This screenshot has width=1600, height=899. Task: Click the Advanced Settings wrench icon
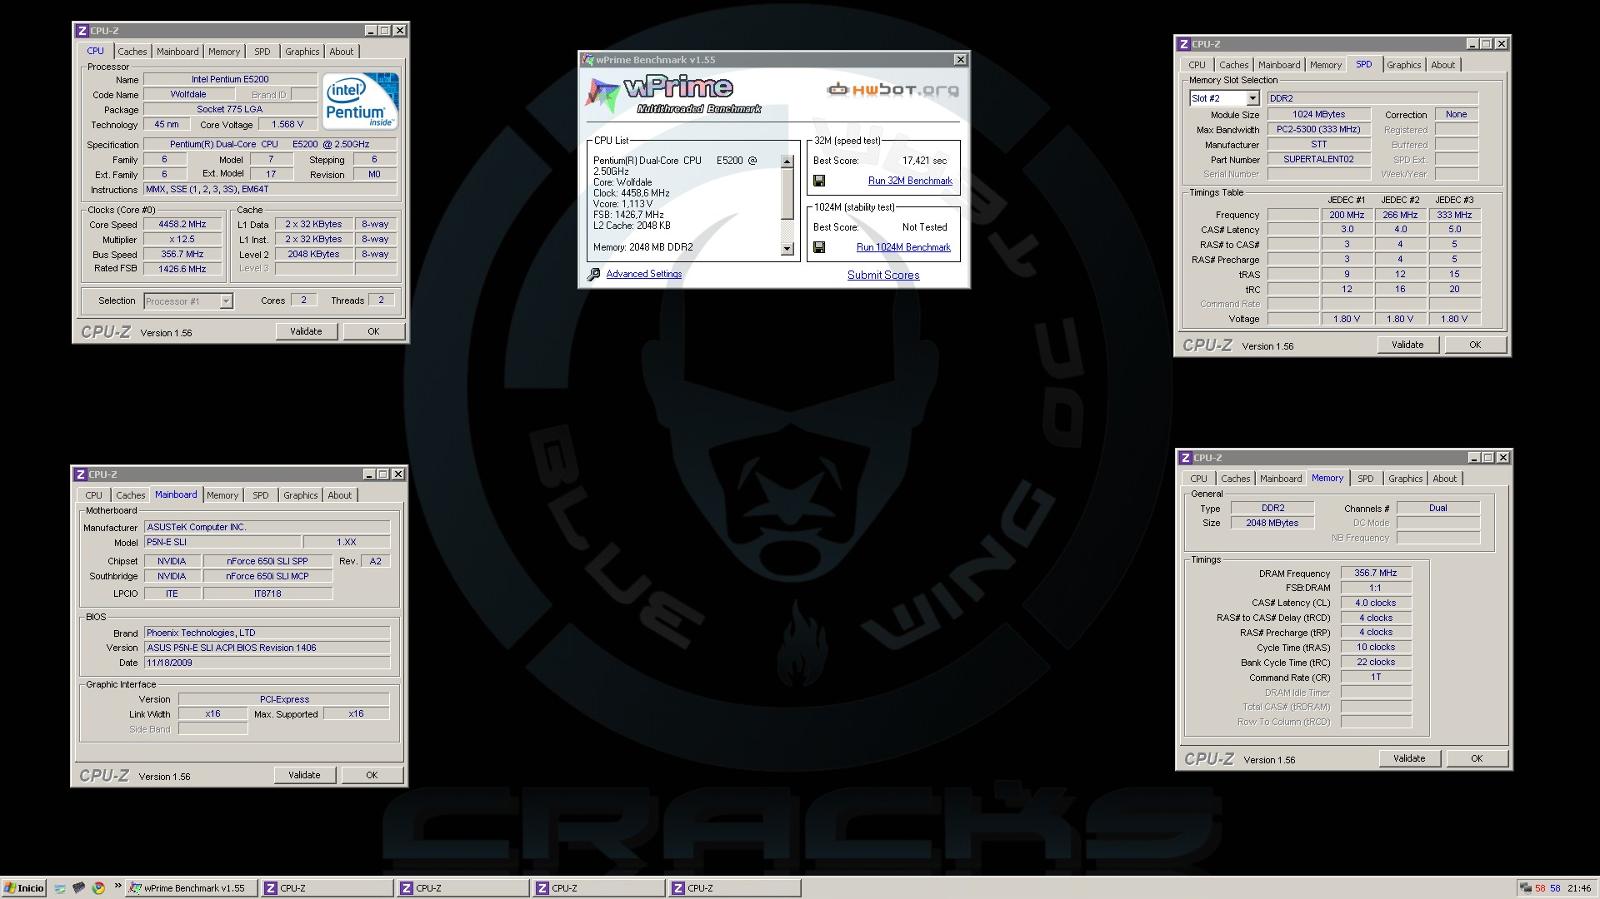pyautogui.click(x=594, y=274)
